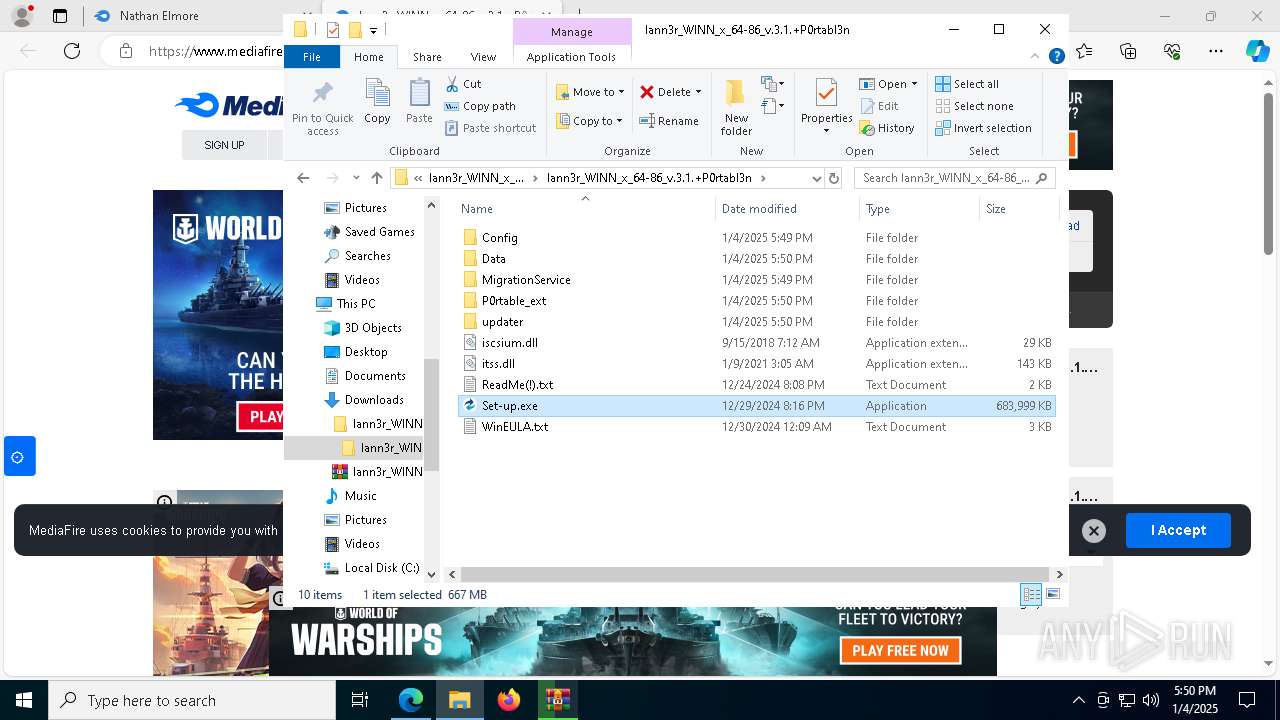Switch to the Share ribbon tab
1280x720 pixels.
pos(427,57)
